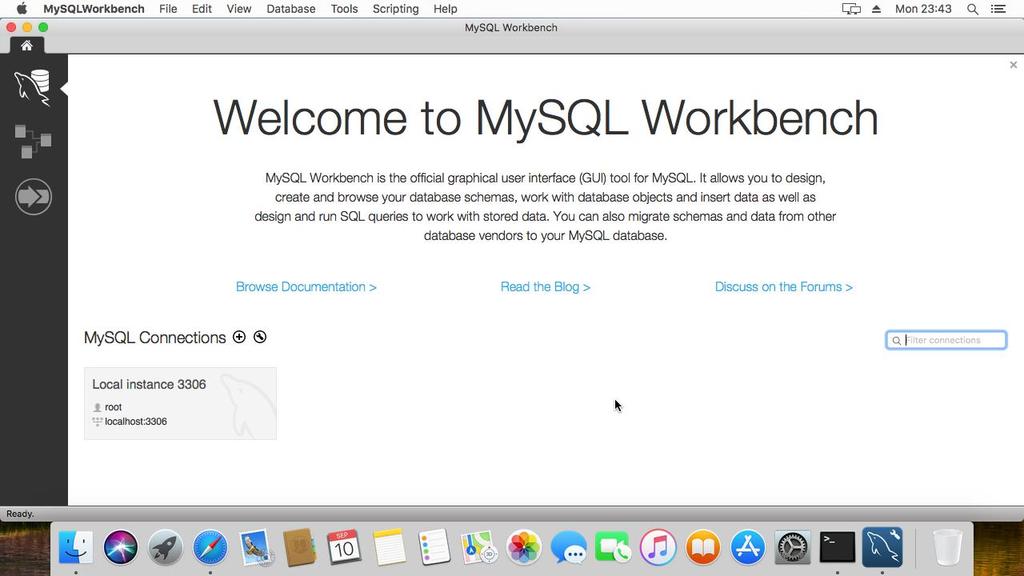Open Contacts book in the Dock
This screenshot has width=1024, height=576.
300,547
